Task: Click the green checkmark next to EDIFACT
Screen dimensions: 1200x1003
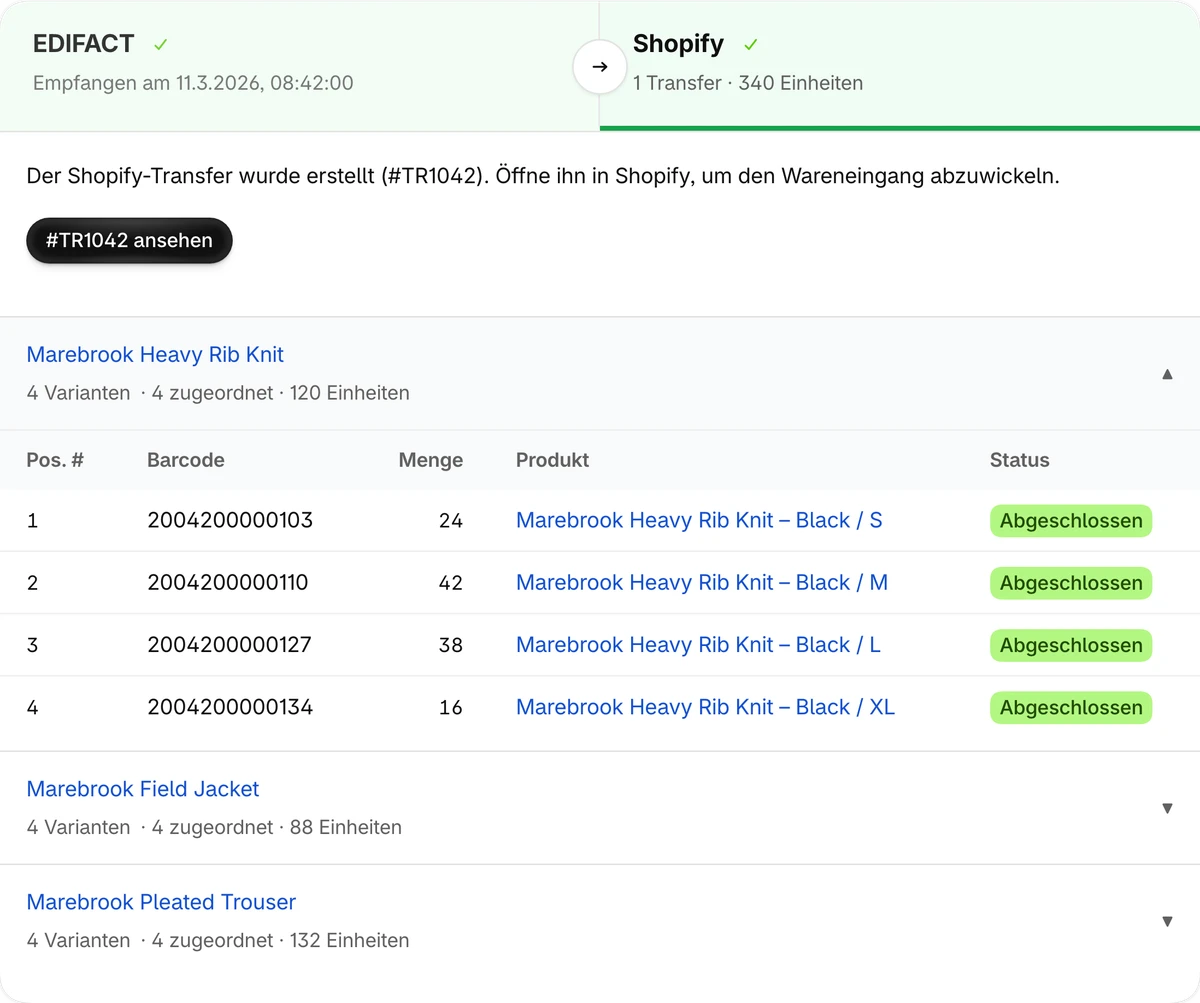Action: 160,44
